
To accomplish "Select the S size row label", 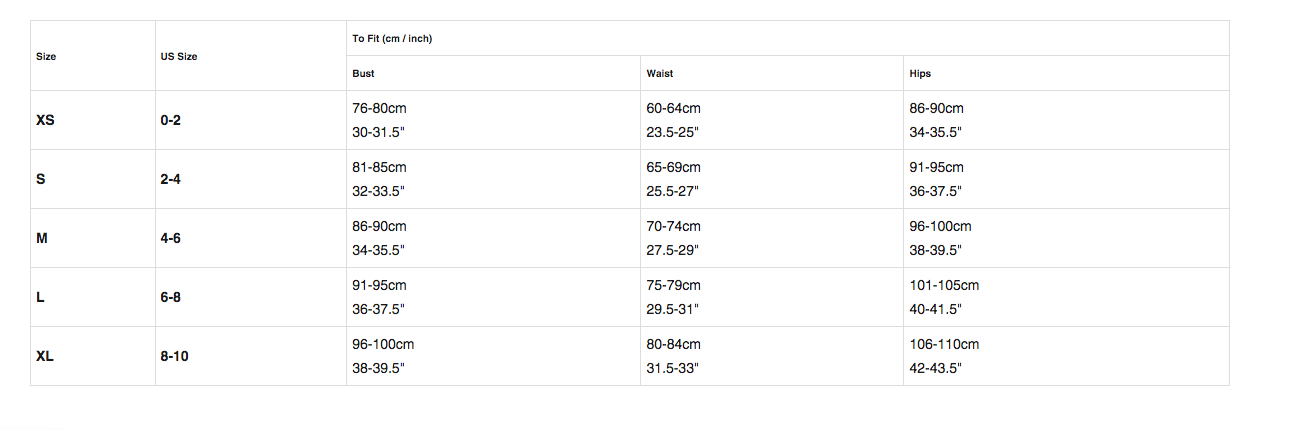I will pos(40,179).
